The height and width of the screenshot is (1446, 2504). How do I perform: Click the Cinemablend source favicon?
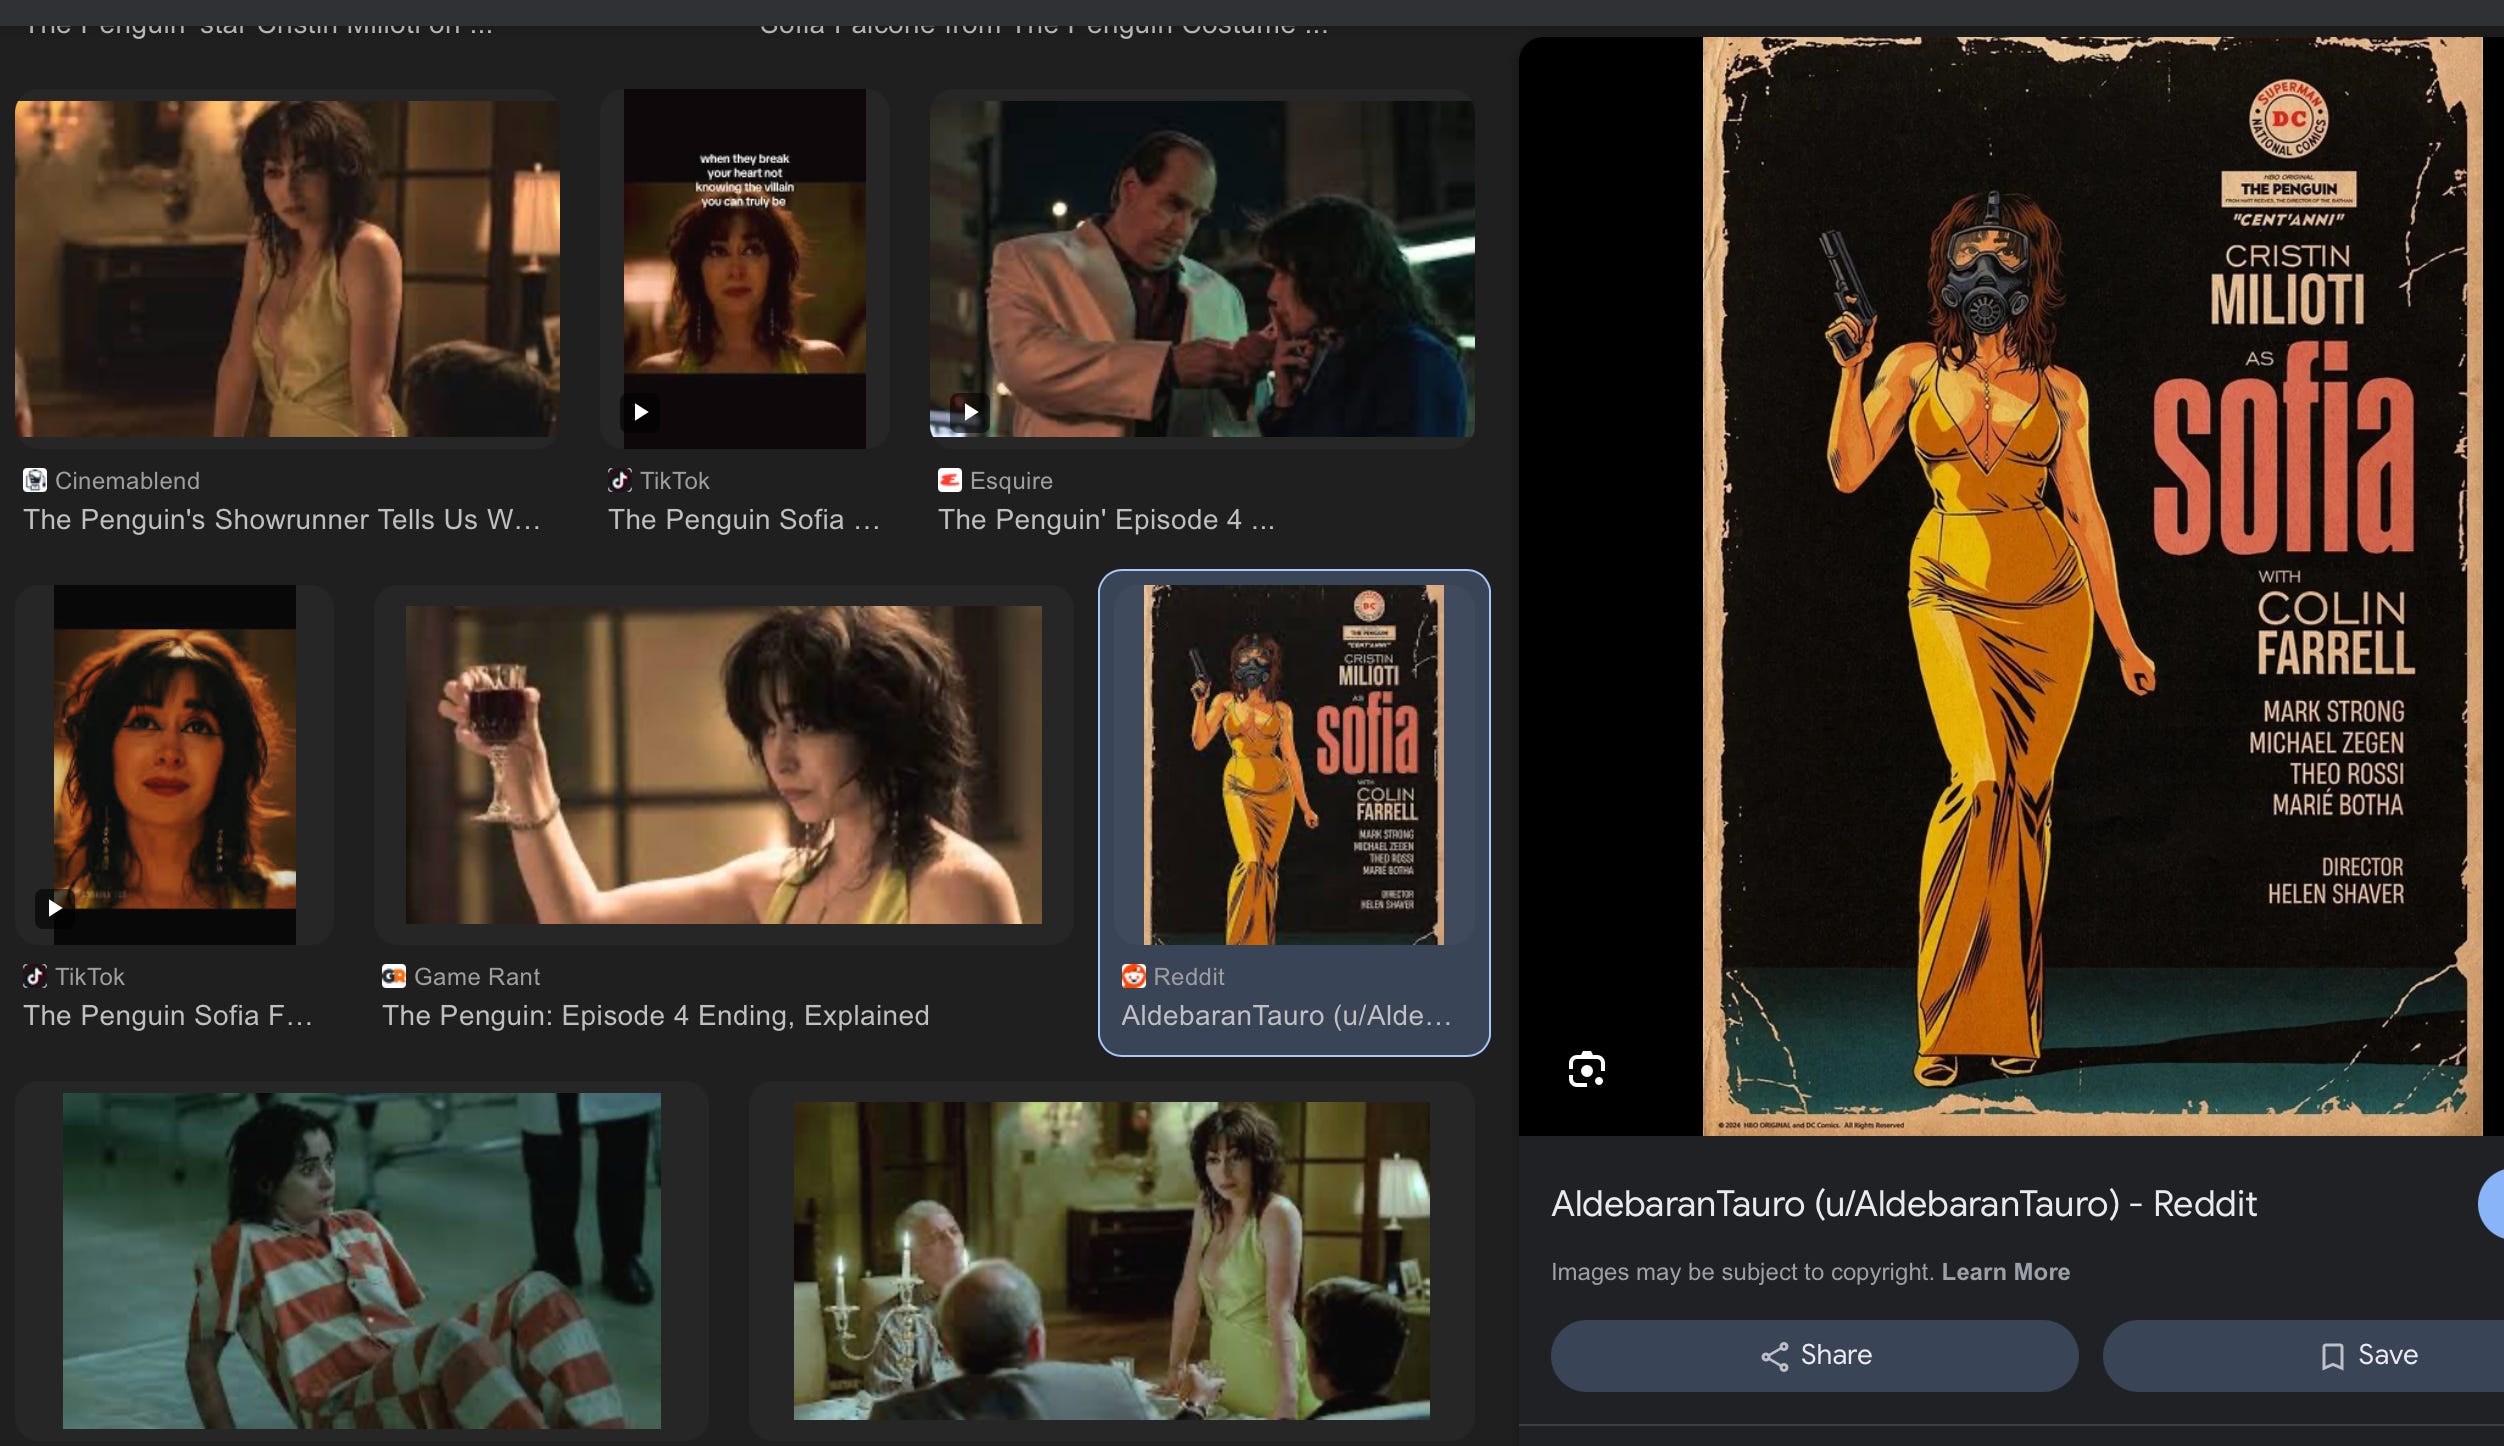tap(35, 480)
